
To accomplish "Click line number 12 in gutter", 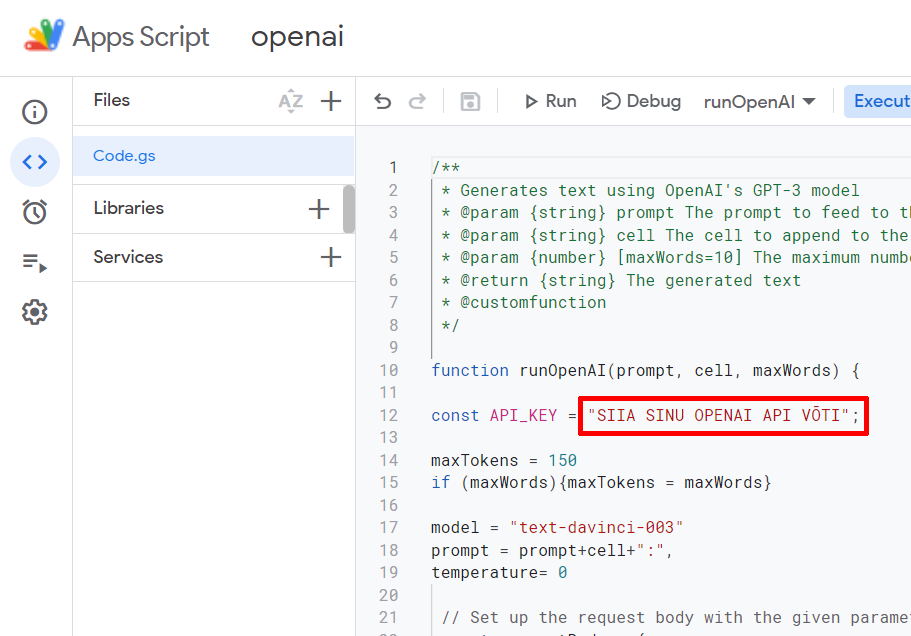I will [x=389, y=416].
